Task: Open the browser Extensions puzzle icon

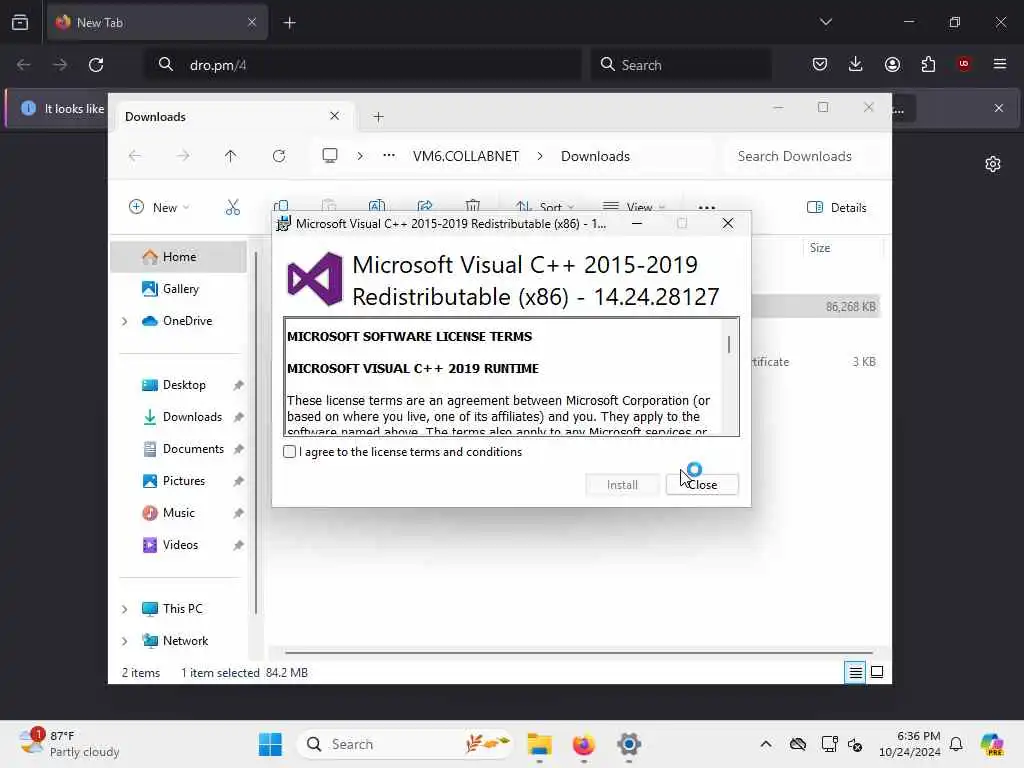Action: (928, 64)
